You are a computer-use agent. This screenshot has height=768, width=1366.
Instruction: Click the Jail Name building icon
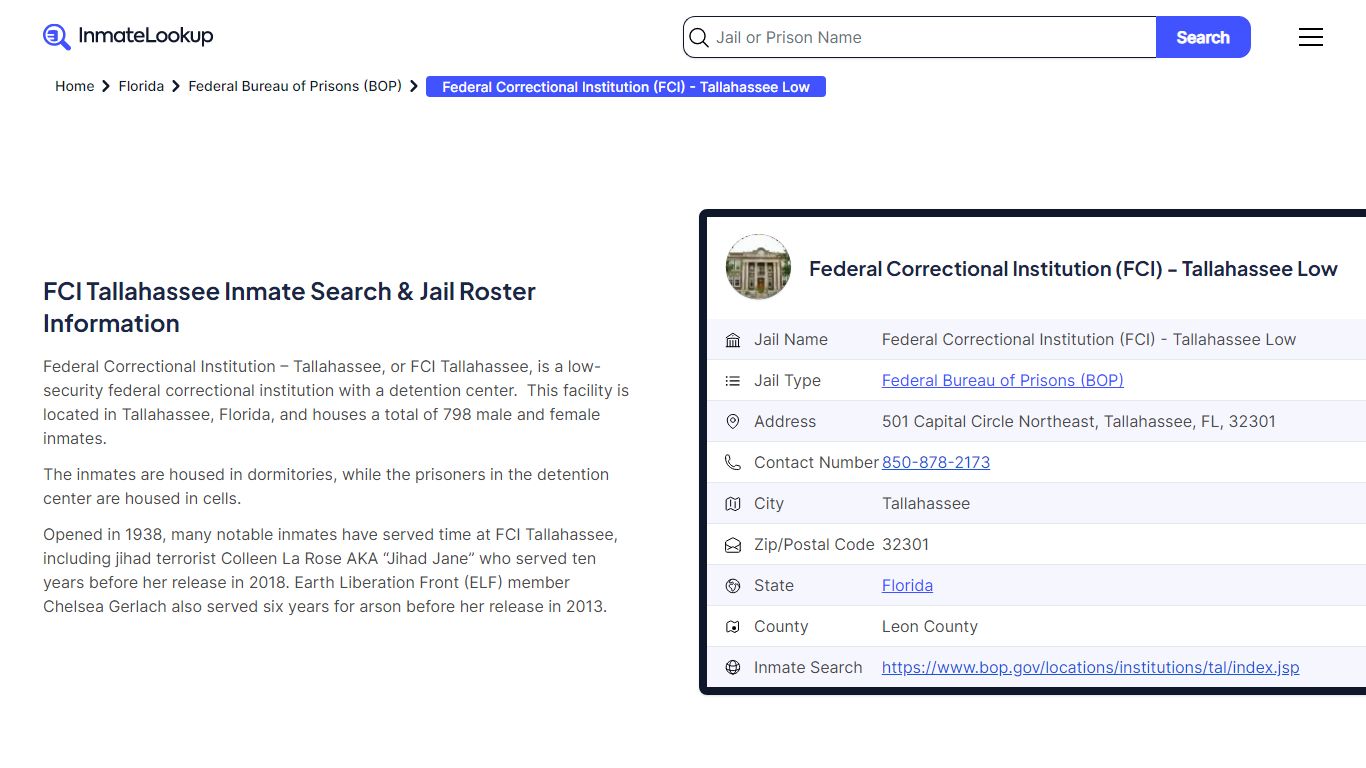[733, 340]
